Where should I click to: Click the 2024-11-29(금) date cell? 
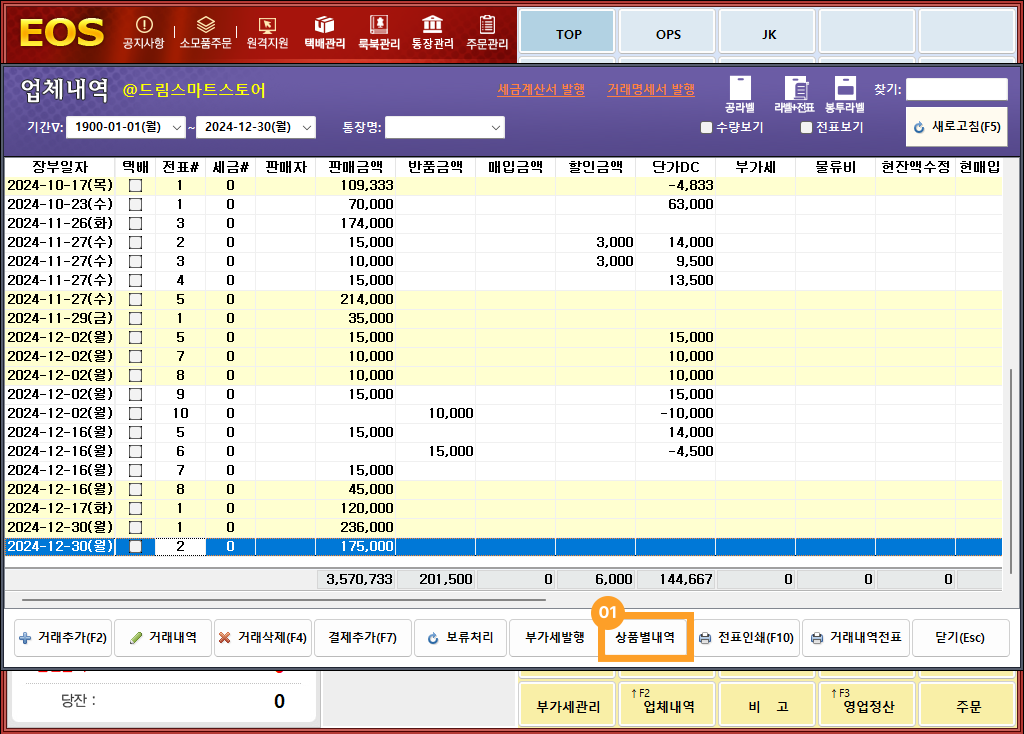[60, 319]
